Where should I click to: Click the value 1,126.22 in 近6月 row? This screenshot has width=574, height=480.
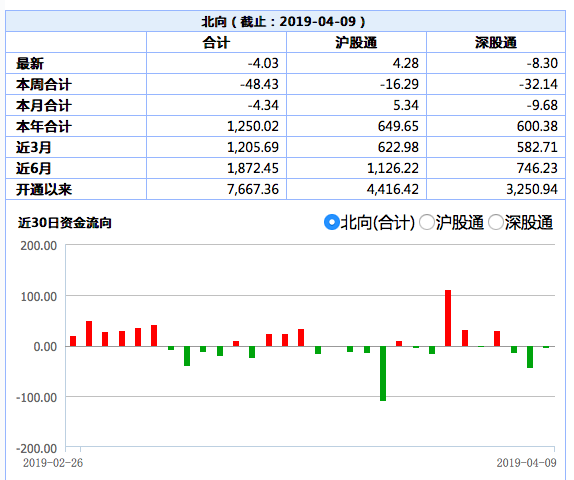click(x=393, y=168)
